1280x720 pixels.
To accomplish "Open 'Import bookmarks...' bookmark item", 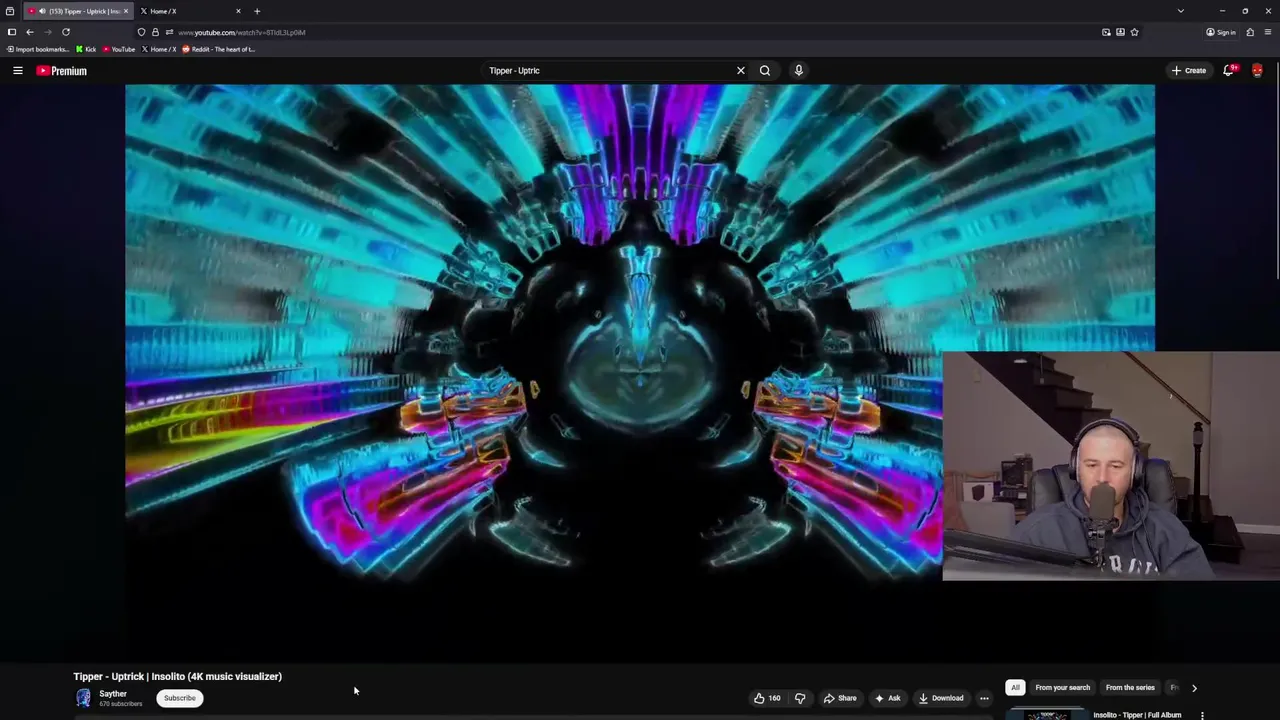I will click(38, 49).
